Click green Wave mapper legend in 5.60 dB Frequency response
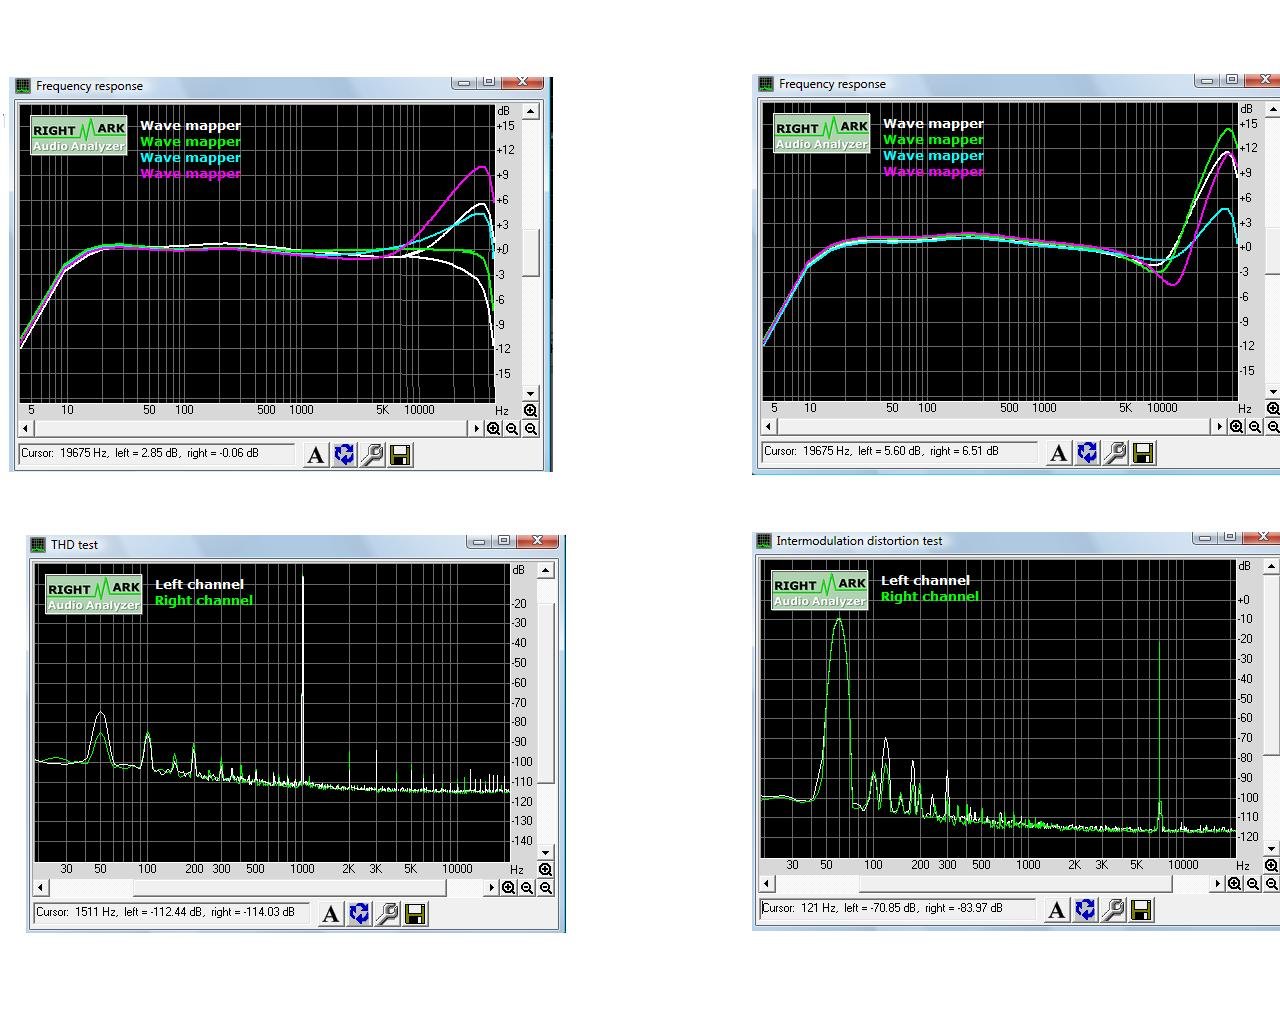Viewport: 1280px width, 1024px height. 933,140
